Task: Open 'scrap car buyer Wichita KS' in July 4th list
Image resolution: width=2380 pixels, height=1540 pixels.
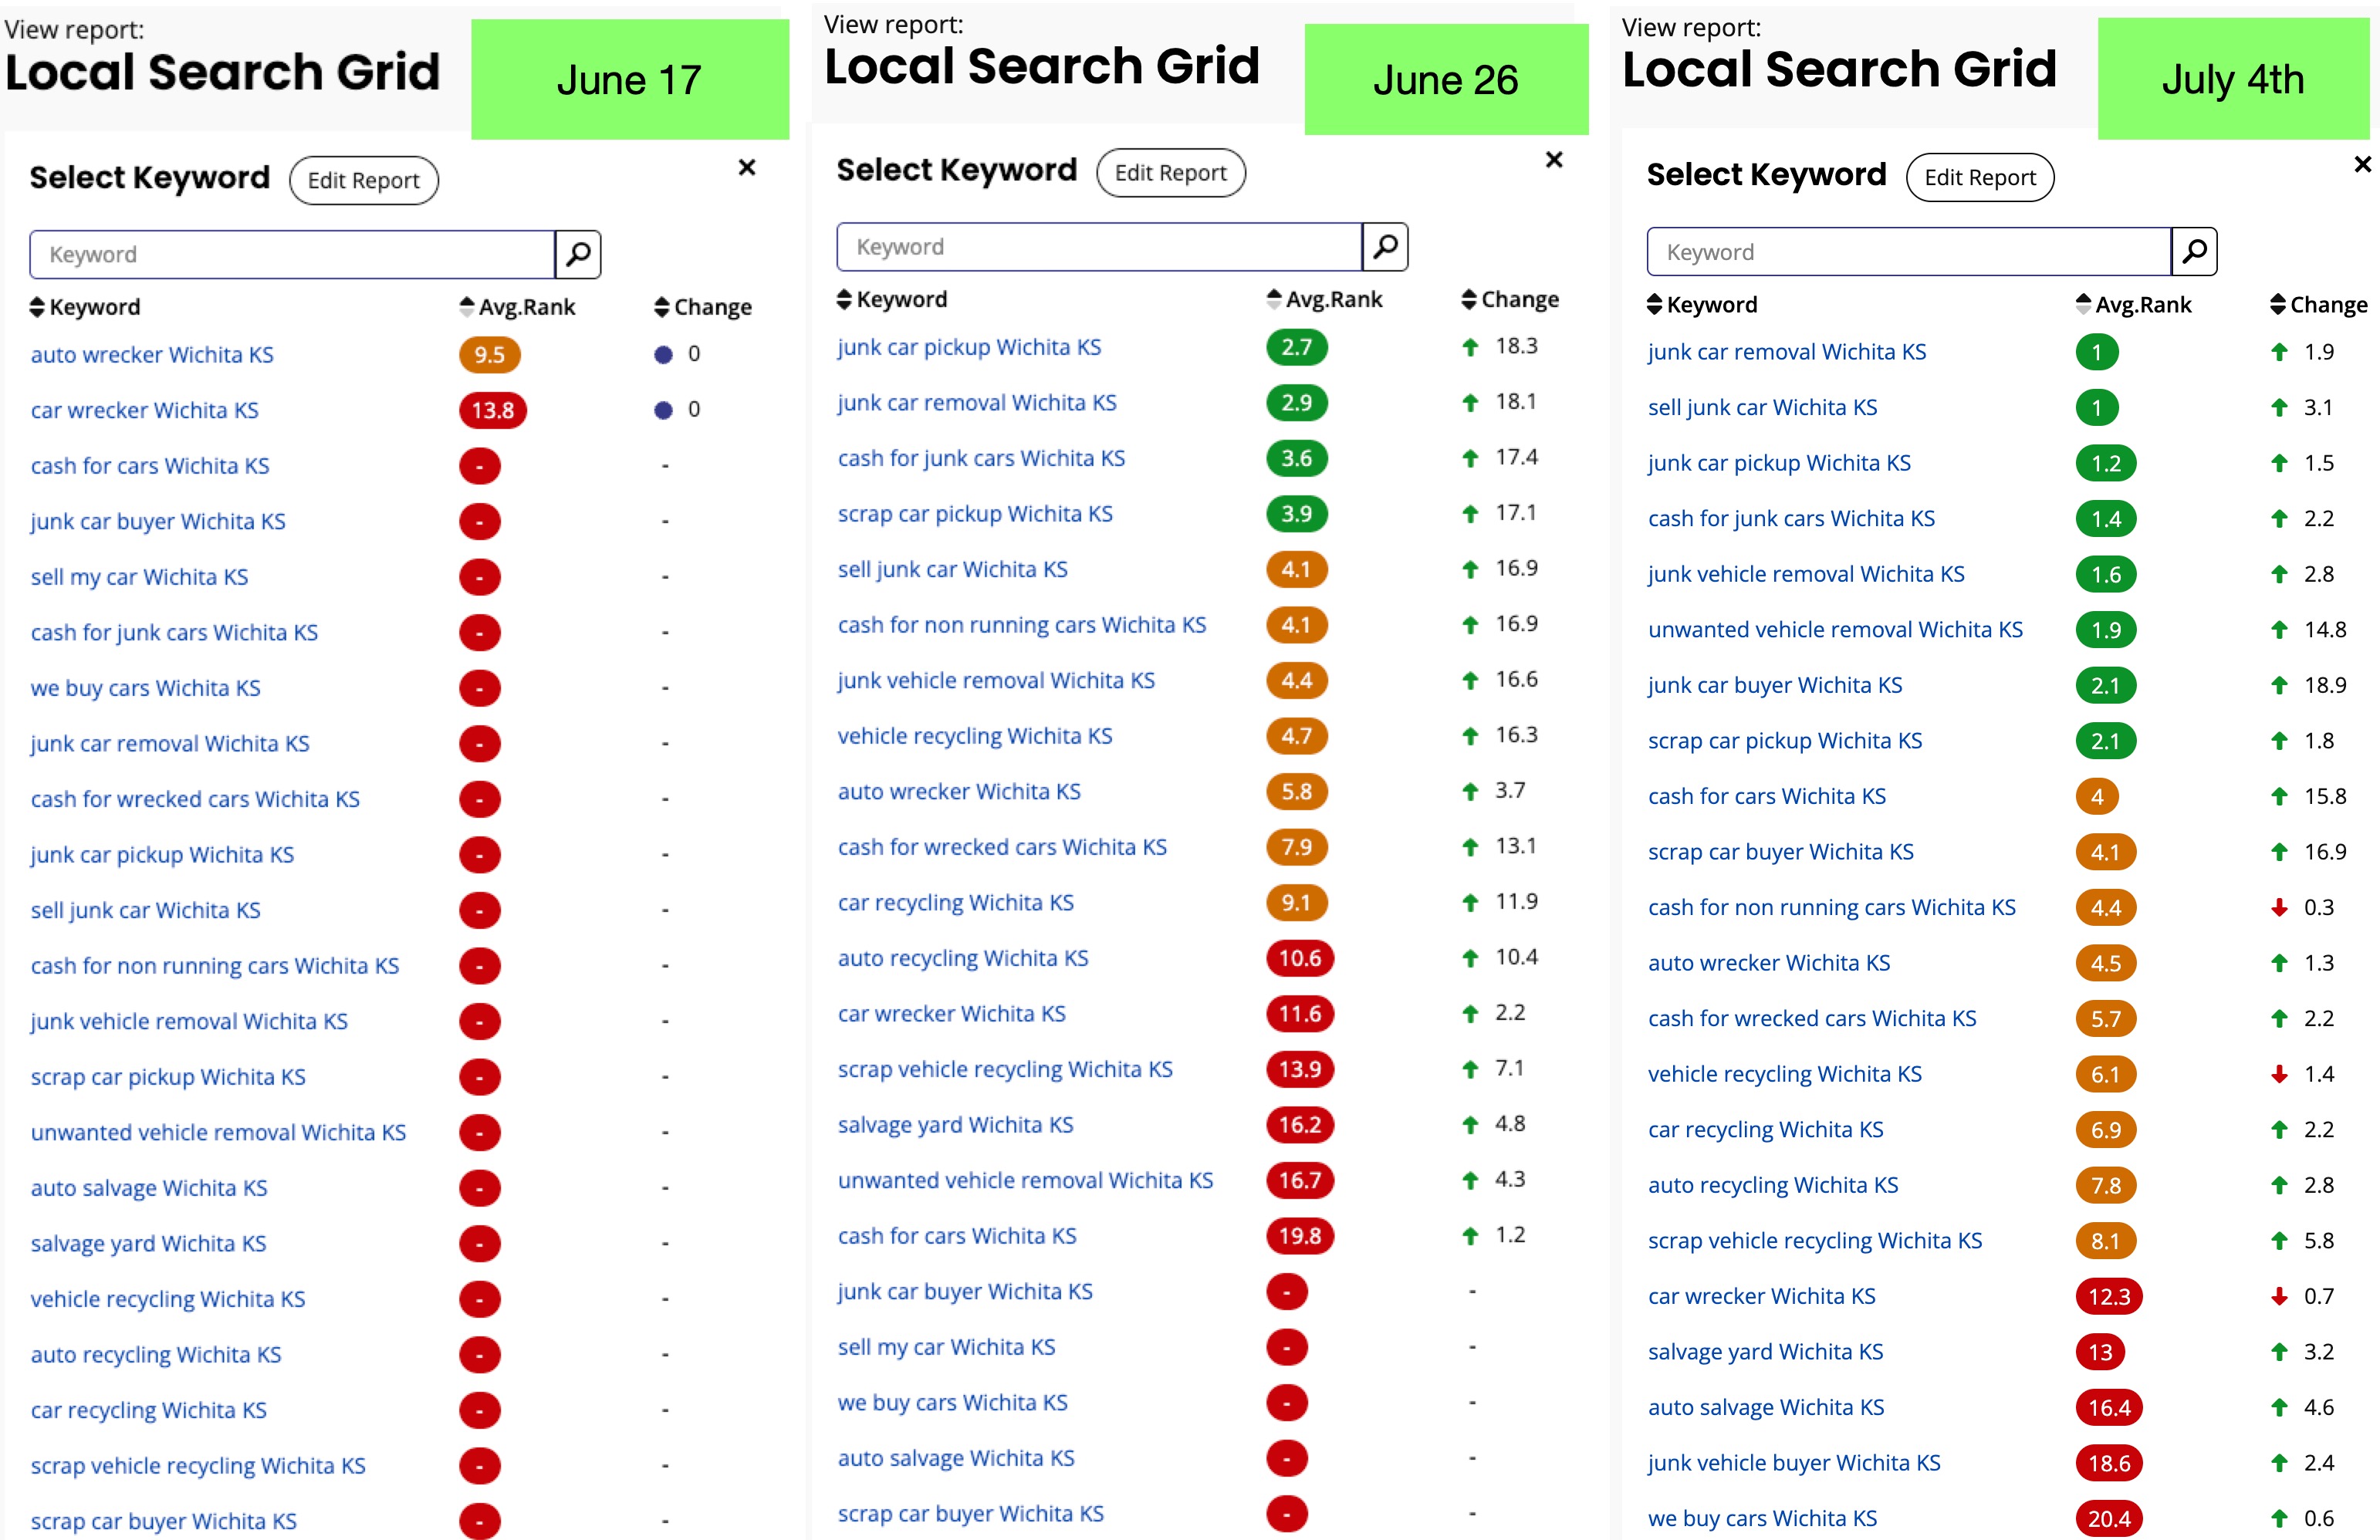Action: tap(1781, 852)
